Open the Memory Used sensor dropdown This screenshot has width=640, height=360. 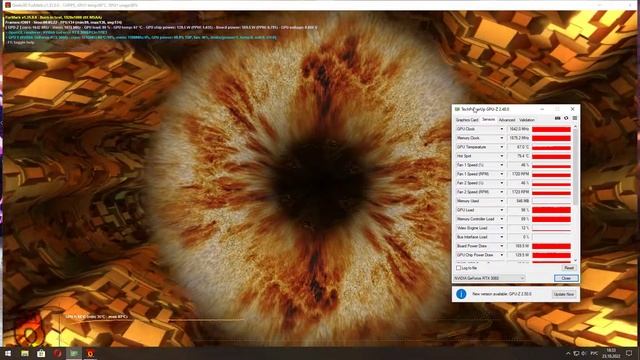(502, 201)
